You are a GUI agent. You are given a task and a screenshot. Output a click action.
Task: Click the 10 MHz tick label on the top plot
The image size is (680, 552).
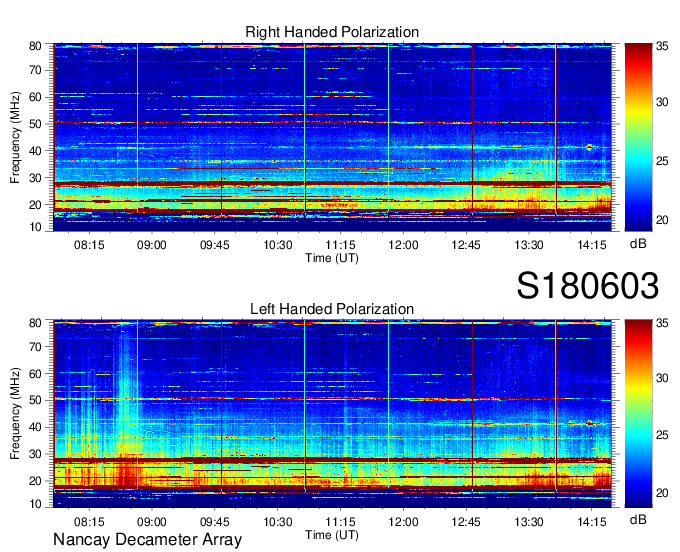[35, 227]
